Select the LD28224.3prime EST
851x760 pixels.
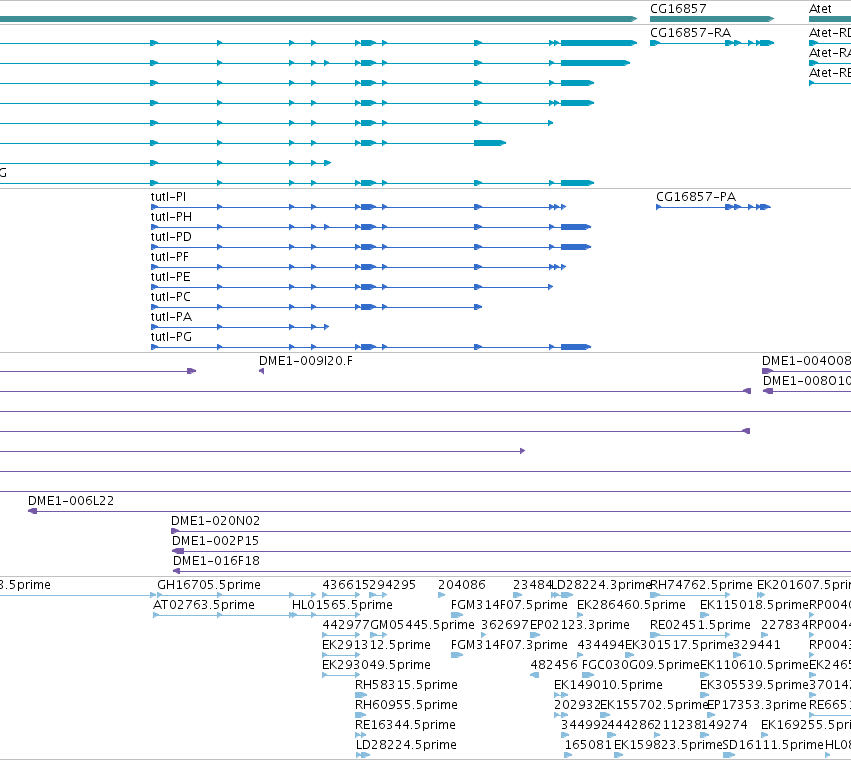click(562, 596)
